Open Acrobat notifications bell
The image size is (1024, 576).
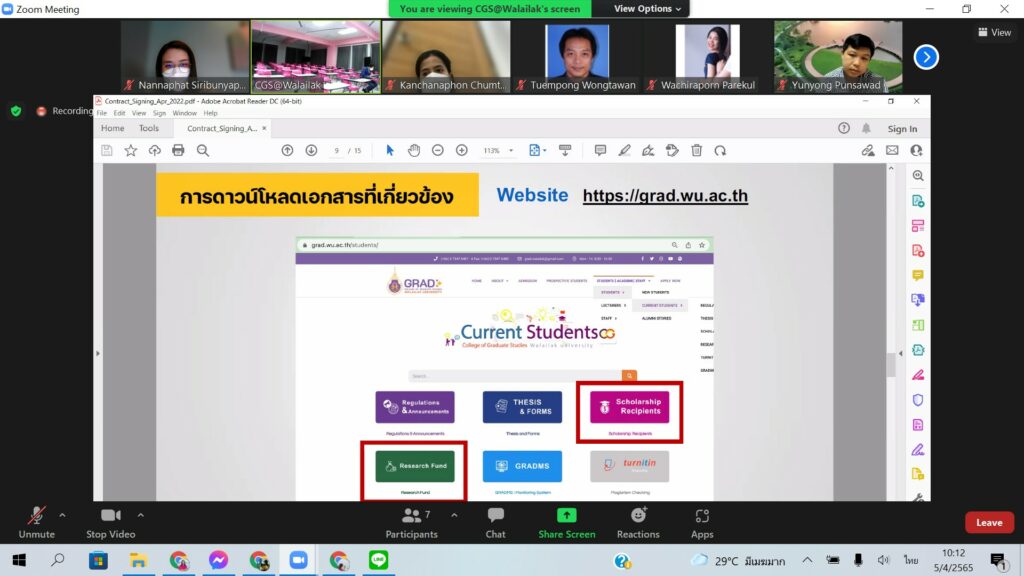(x=866, y=128)
